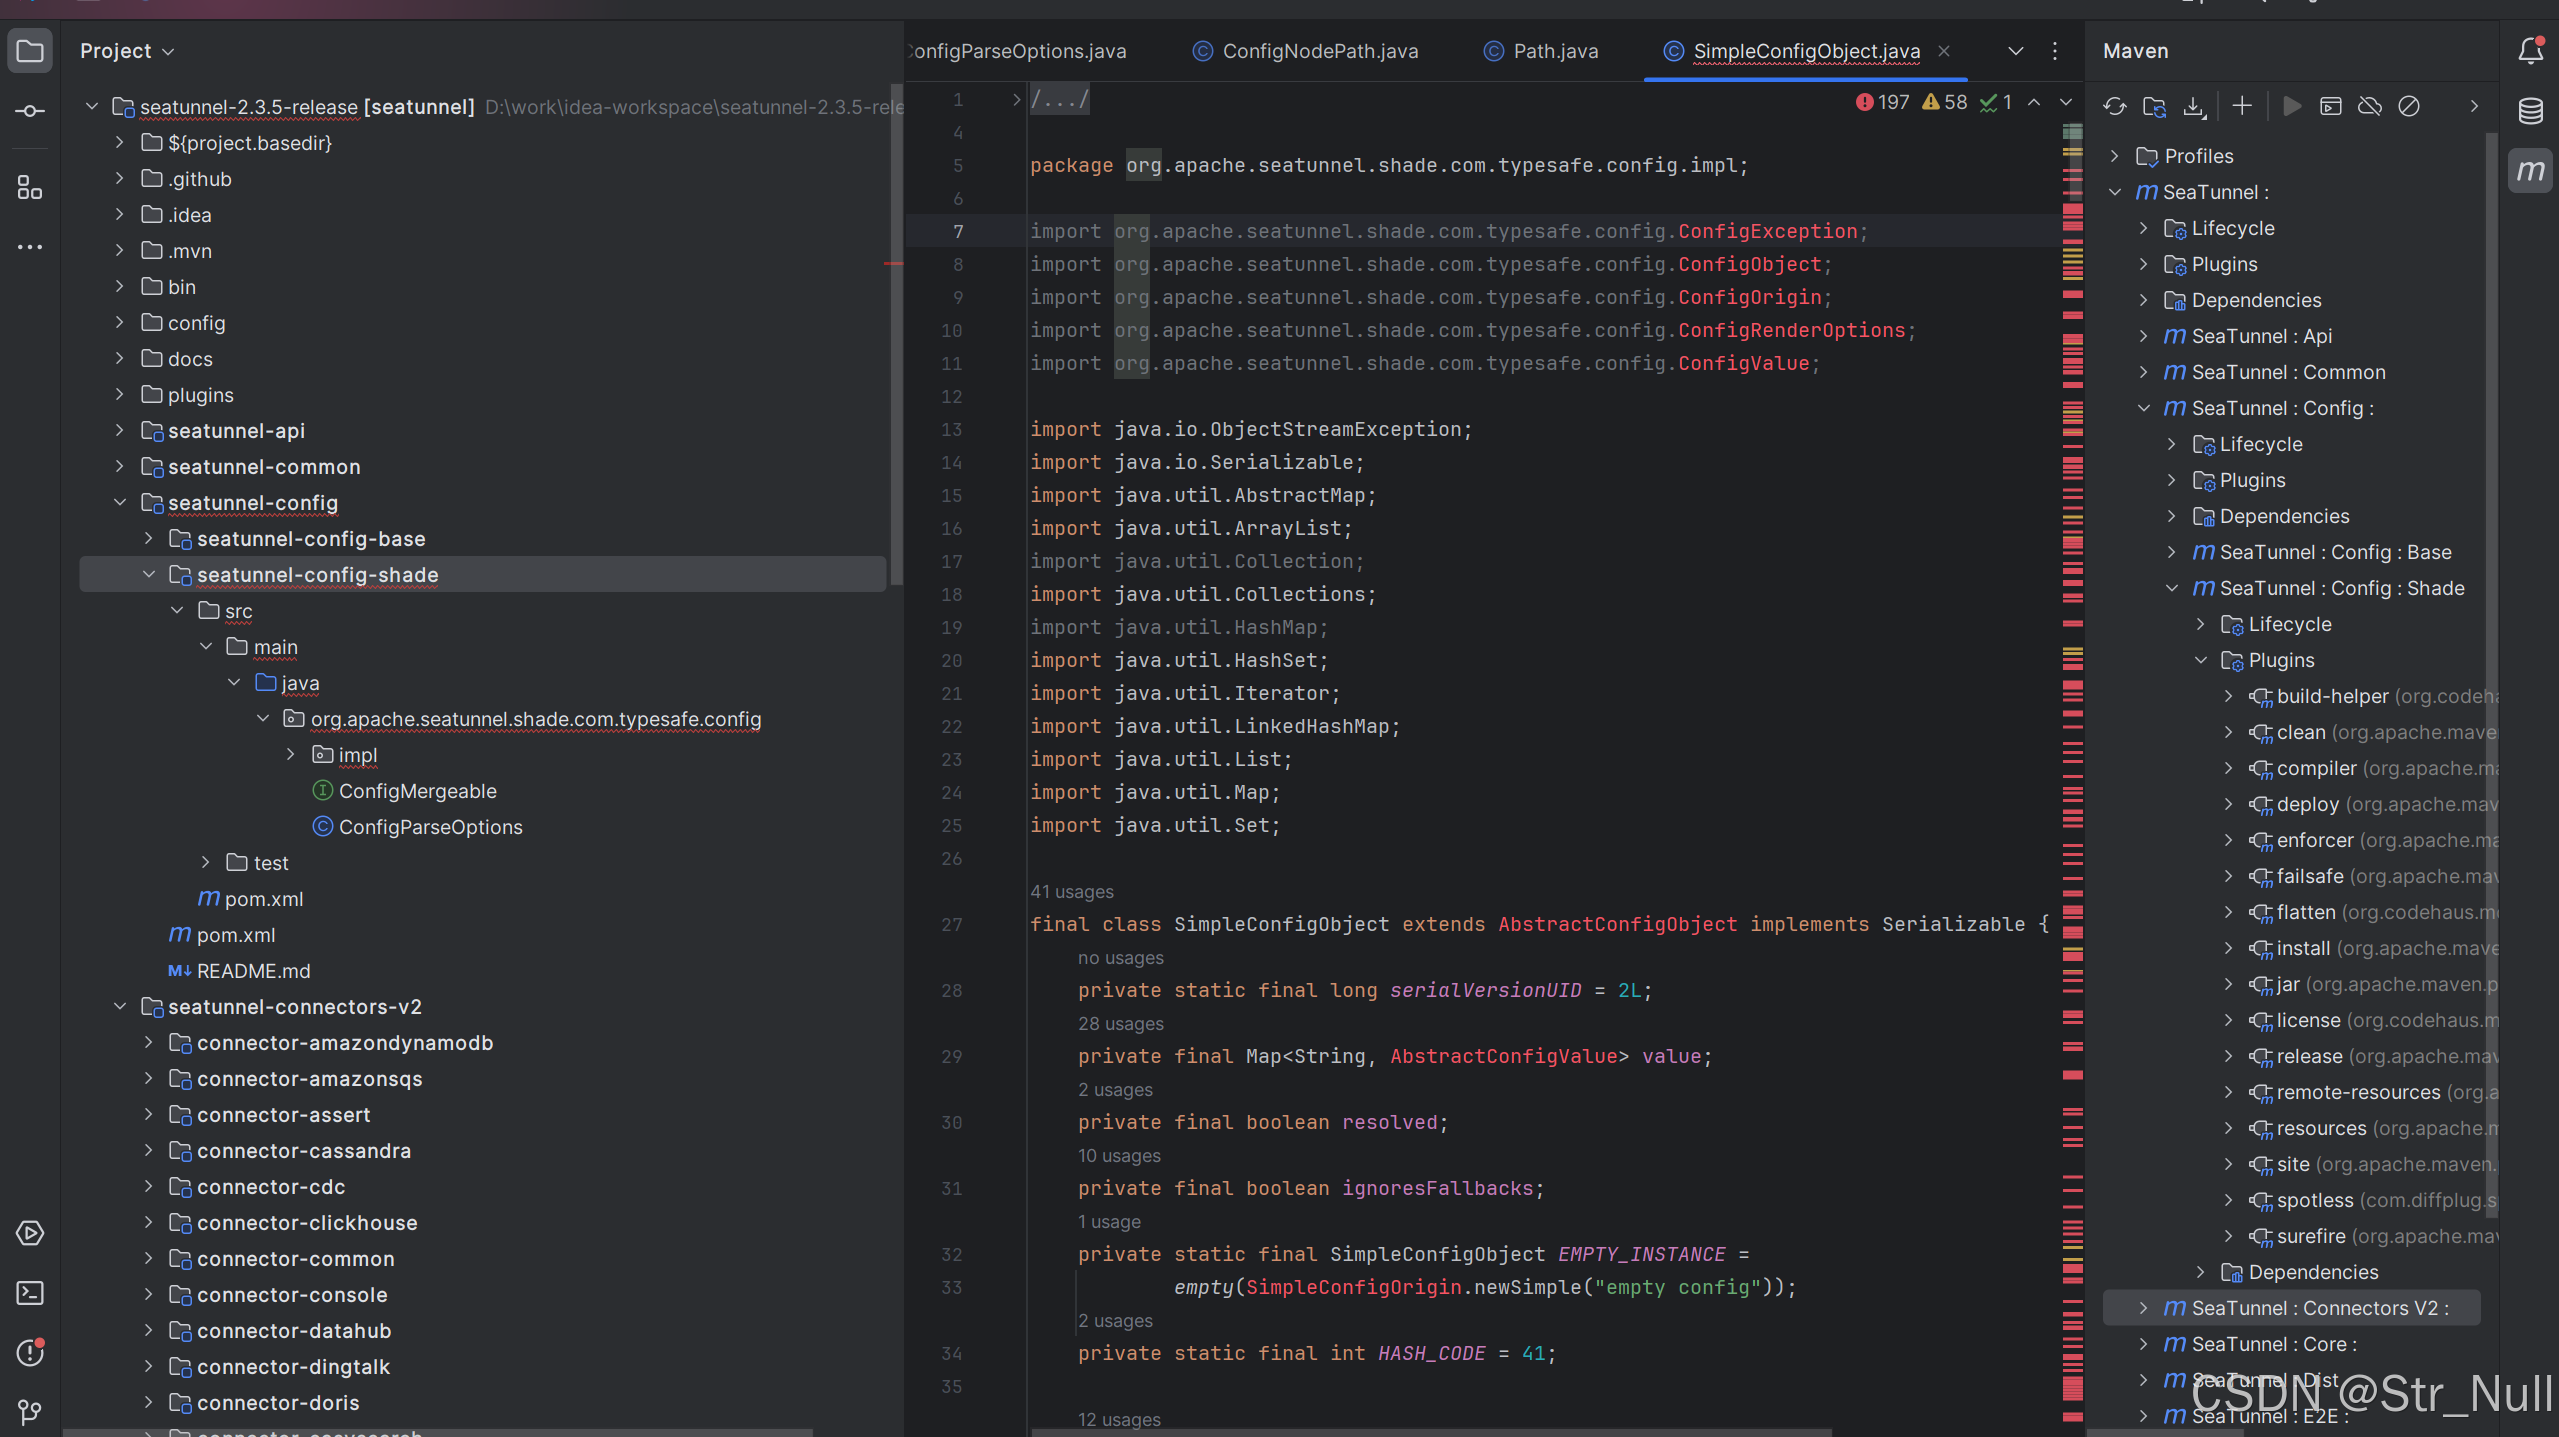The image size is (2559, 1437).
Task: Open the Commit tool window icon
Action: click(30, 111)
